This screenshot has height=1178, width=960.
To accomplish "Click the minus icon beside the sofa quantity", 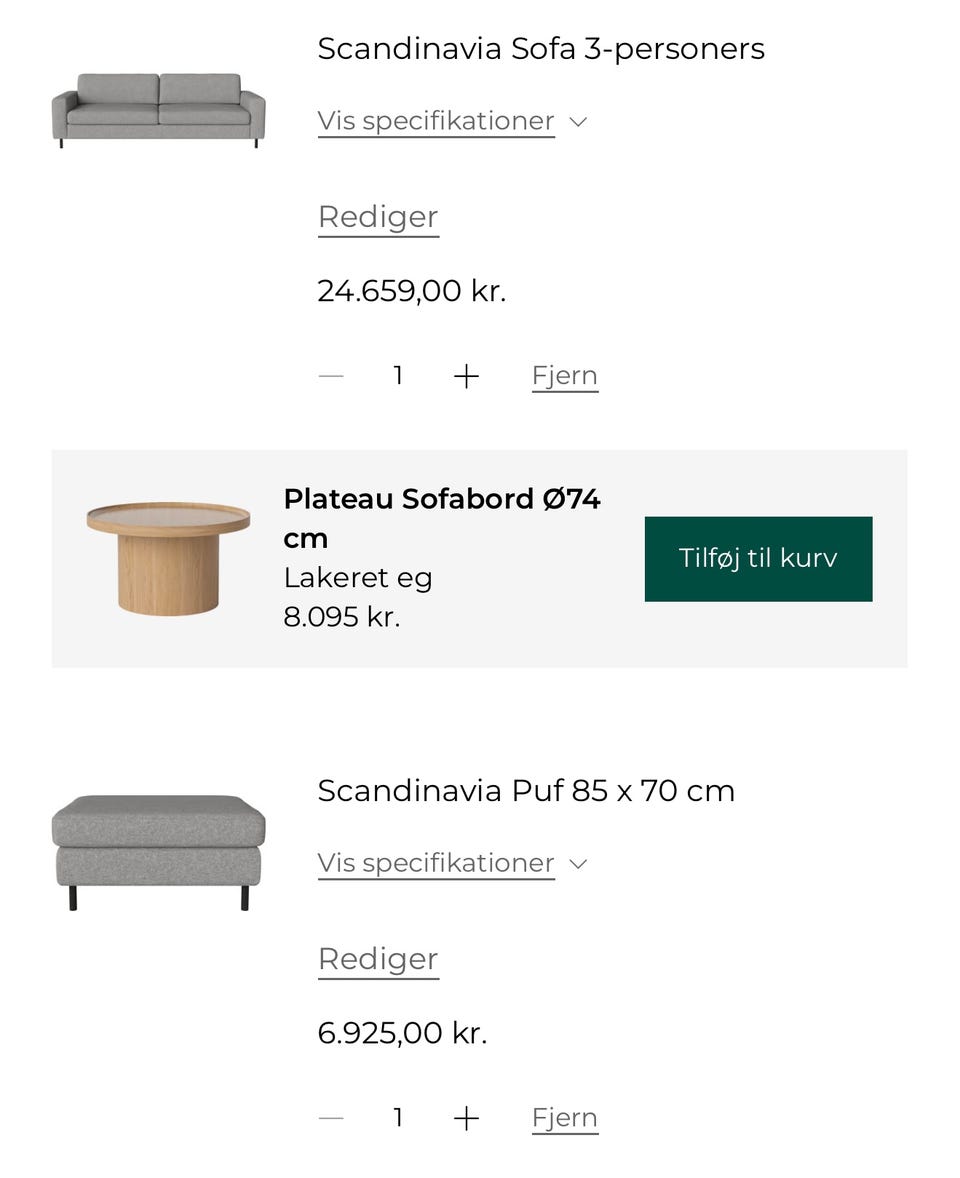I will [x=330, y=376].
